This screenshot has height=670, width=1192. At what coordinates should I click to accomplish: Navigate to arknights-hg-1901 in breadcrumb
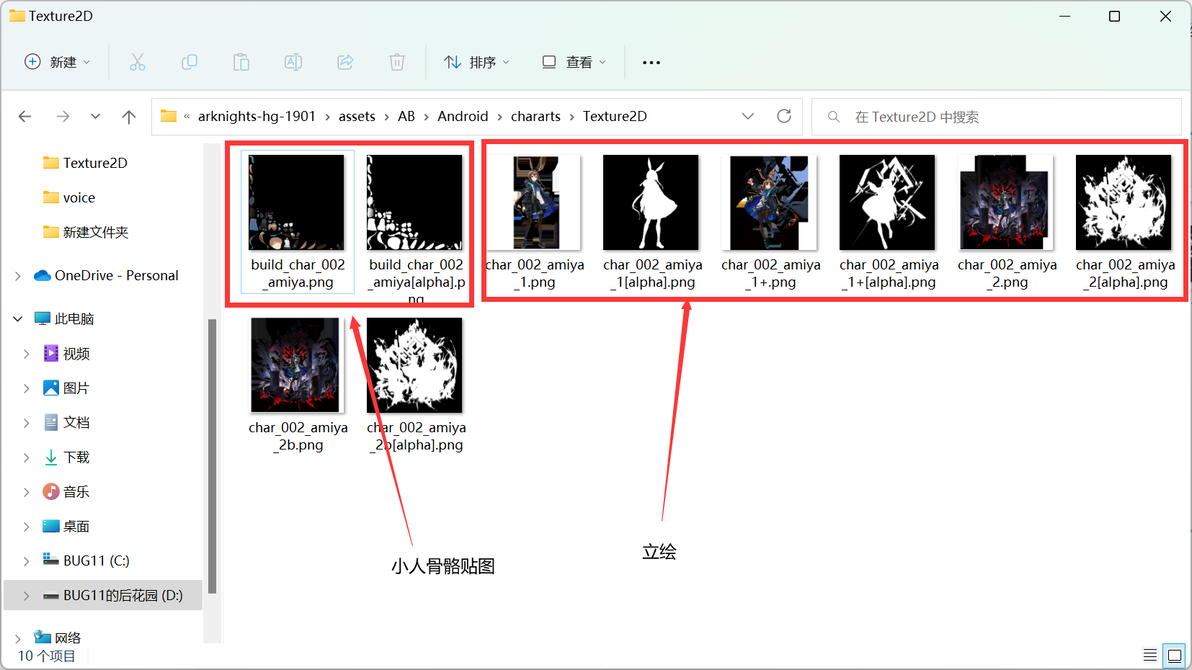click(256, 116)
